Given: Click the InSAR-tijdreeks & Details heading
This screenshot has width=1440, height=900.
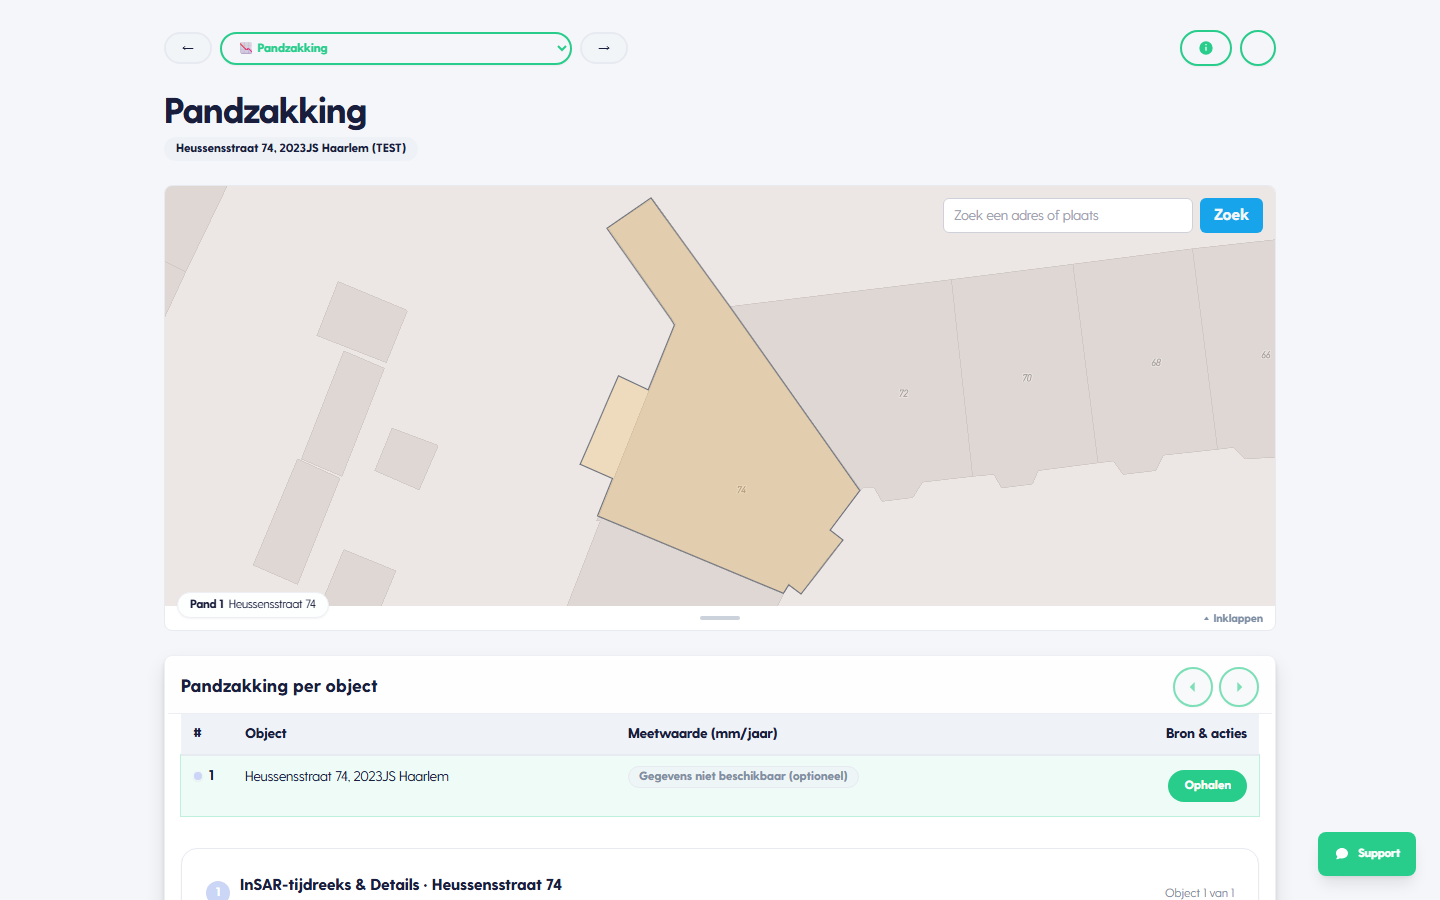Looking at the screenshot, I should point(401,885).
